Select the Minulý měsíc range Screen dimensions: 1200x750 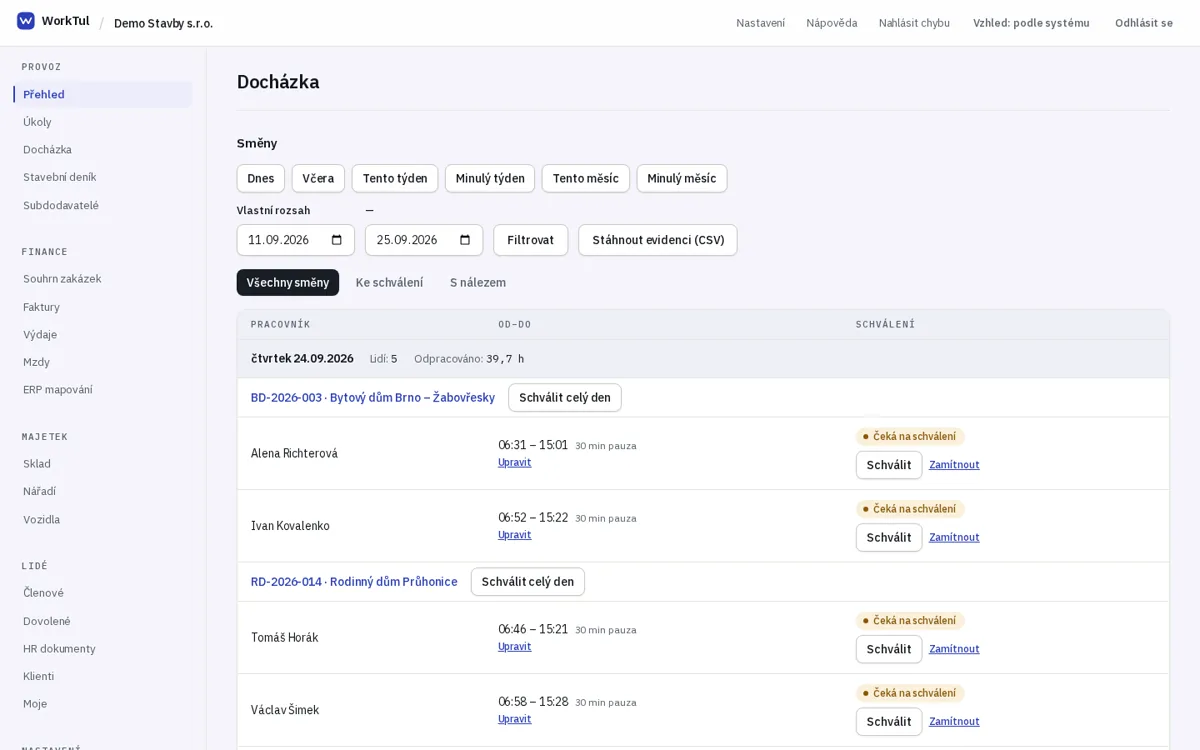coord(682,178)
